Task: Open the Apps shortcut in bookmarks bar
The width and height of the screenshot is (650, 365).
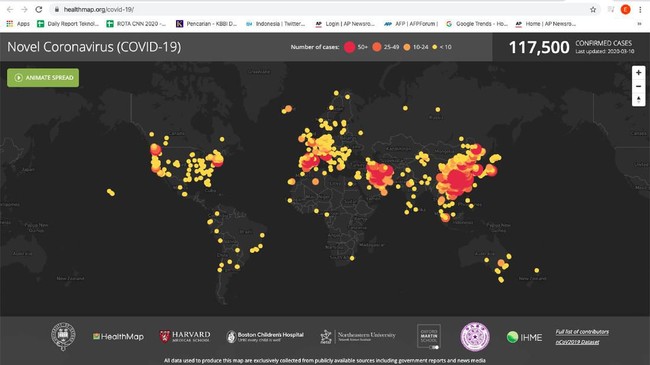Action: pyautogui.click(x=18, y=24)
